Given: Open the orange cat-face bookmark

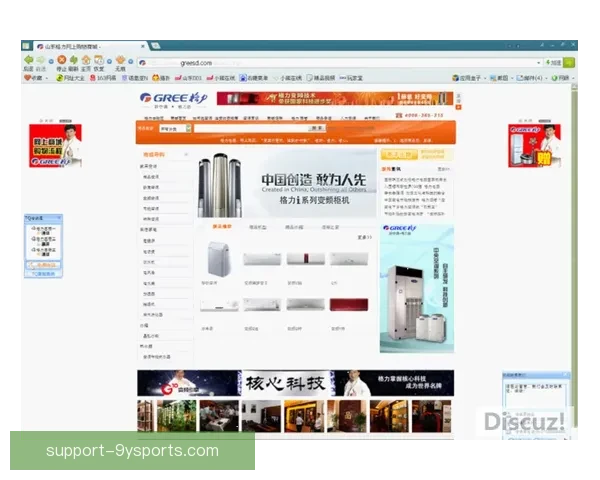Looking at the screenshot, I should pos(161,78).
